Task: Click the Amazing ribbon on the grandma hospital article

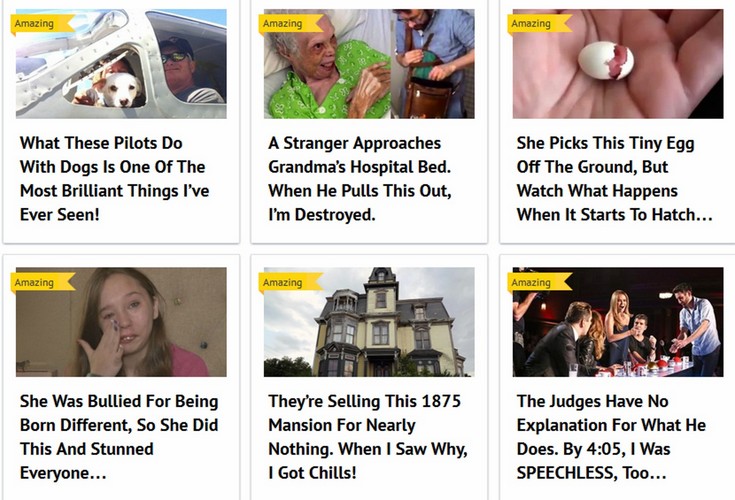Action: (x=291, y=23)
